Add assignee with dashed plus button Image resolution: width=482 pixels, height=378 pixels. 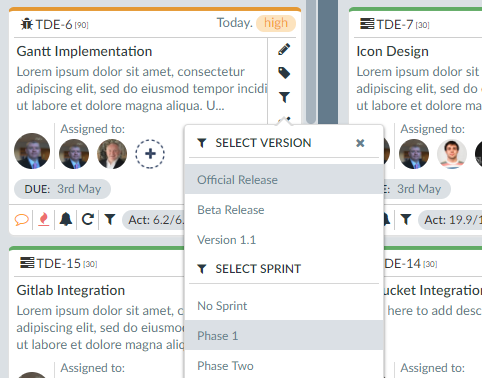(150, 154)
